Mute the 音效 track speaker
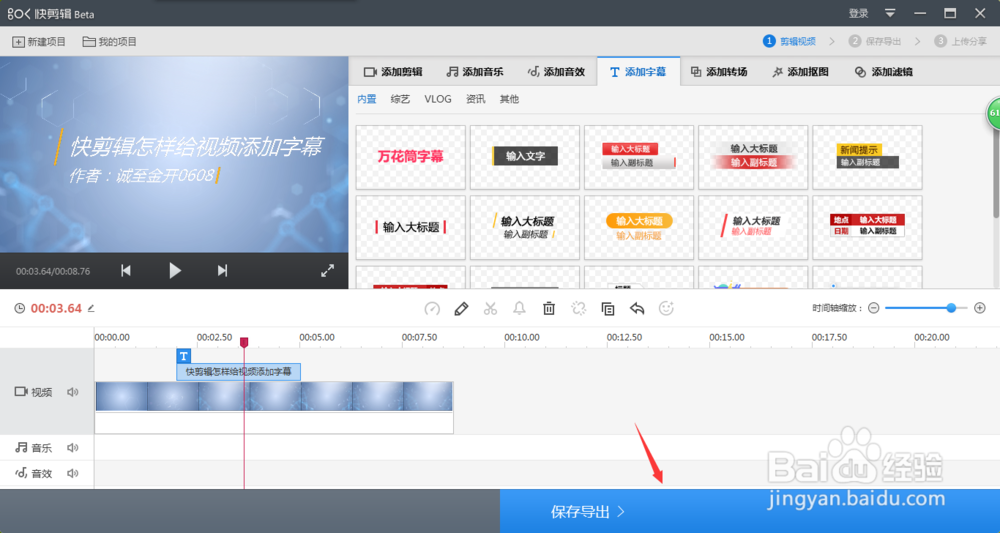 click(73, 473)
